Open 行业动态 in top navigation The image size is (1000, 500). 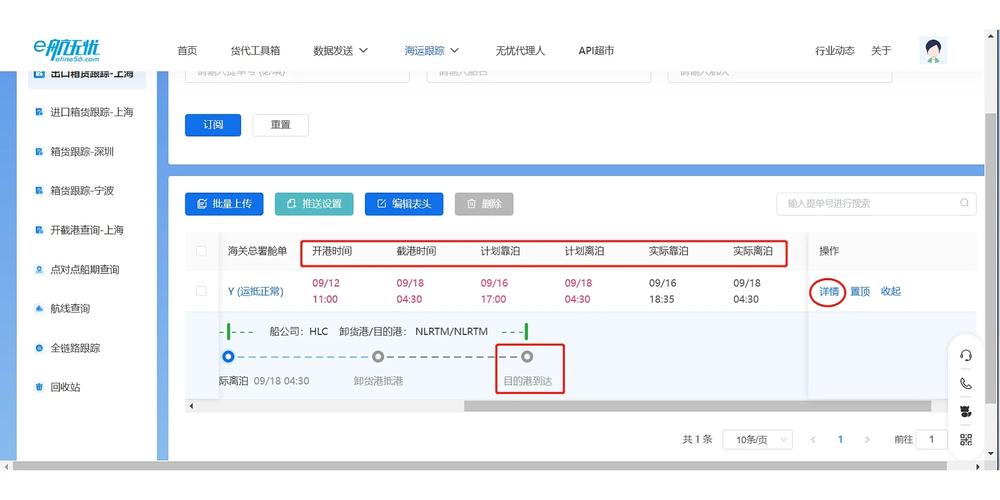point(835,50)
